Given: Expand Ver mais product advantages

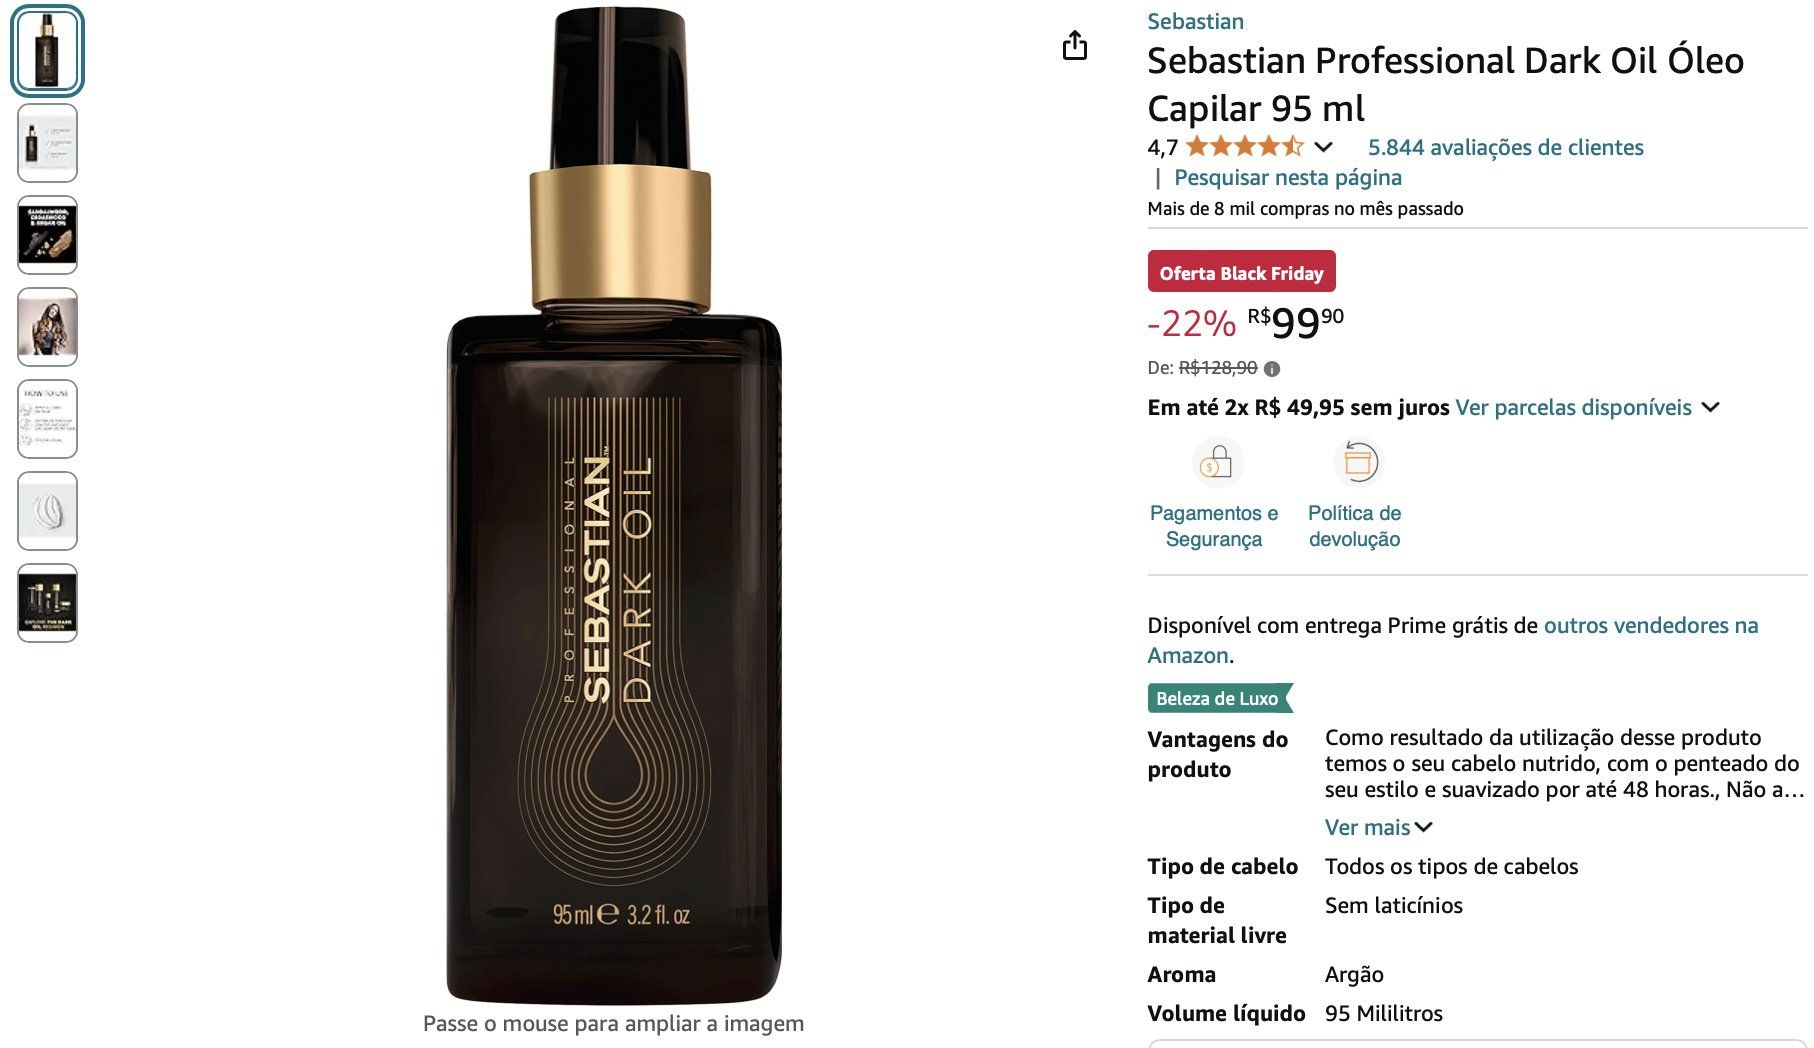Looking at the screenshot, I should [1379, 827].
